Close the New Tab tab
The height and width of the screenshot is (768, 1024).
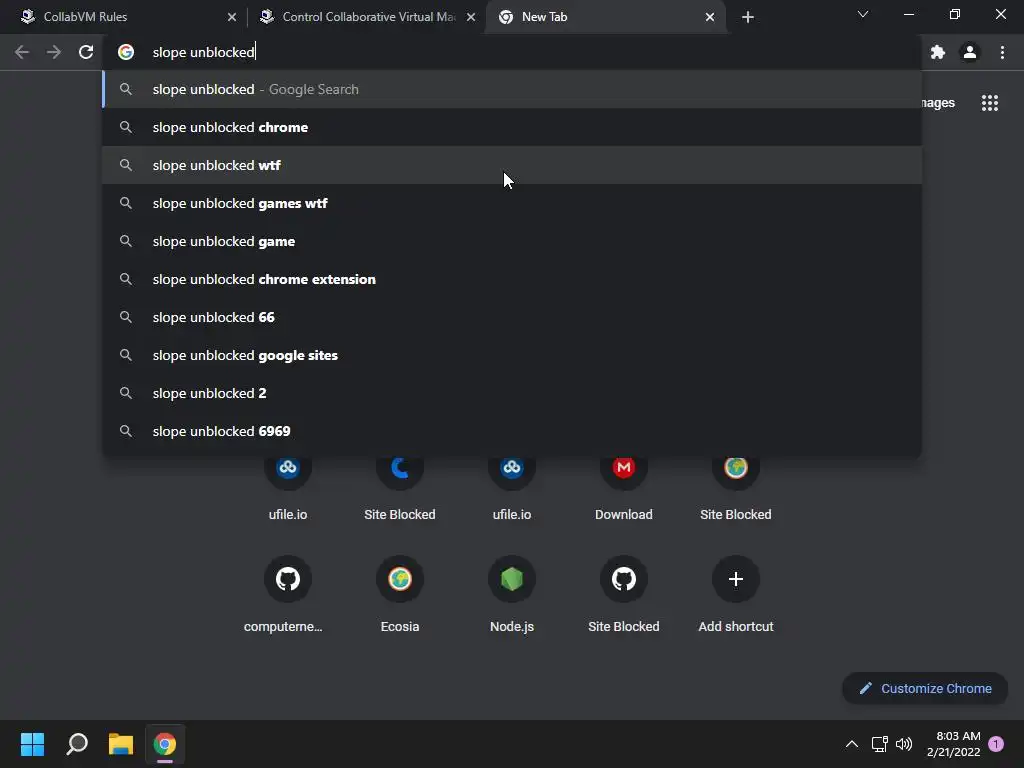[x=710, y=17]
